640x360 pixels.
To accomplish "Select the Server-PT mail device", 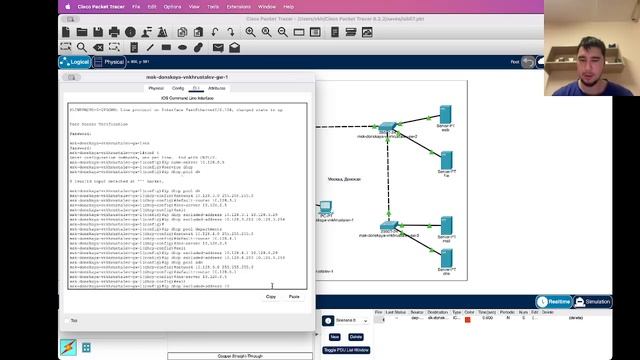I will click(446, 227).
